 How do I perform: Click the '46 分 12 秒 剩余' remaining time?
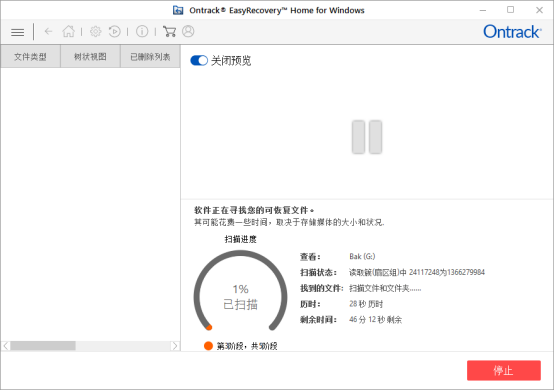click(375, 320)
